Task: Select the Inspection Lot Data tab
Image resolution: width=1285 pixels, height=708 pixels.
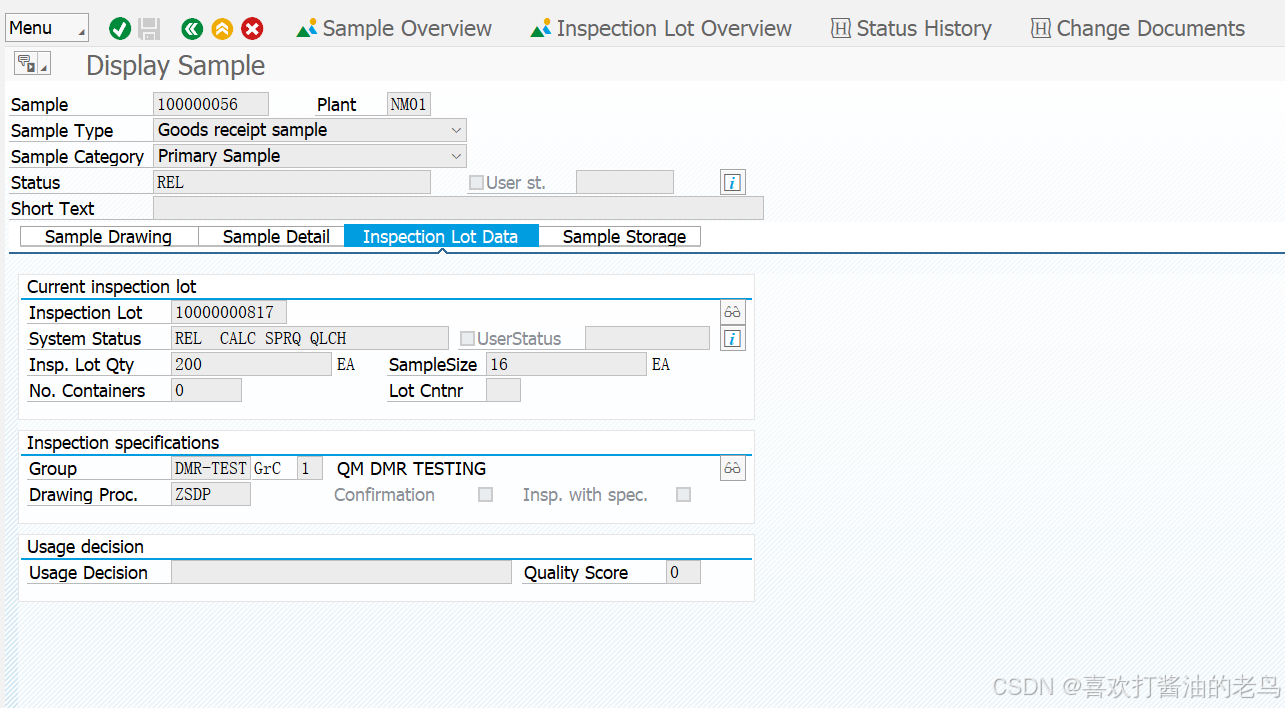Action: click(x=441, y=237)
